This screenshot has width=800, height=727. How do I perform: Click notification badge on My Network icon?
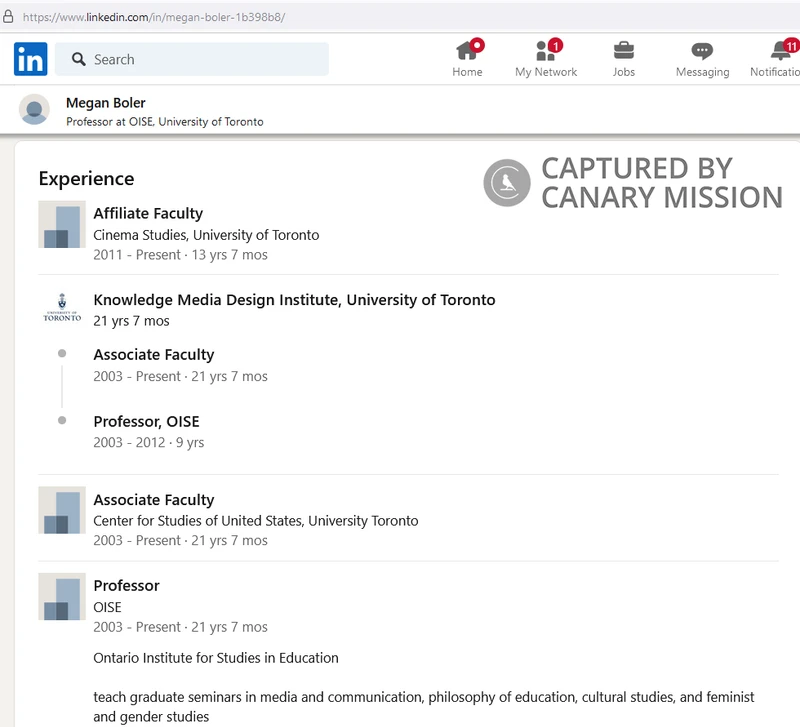pos(556,45)
